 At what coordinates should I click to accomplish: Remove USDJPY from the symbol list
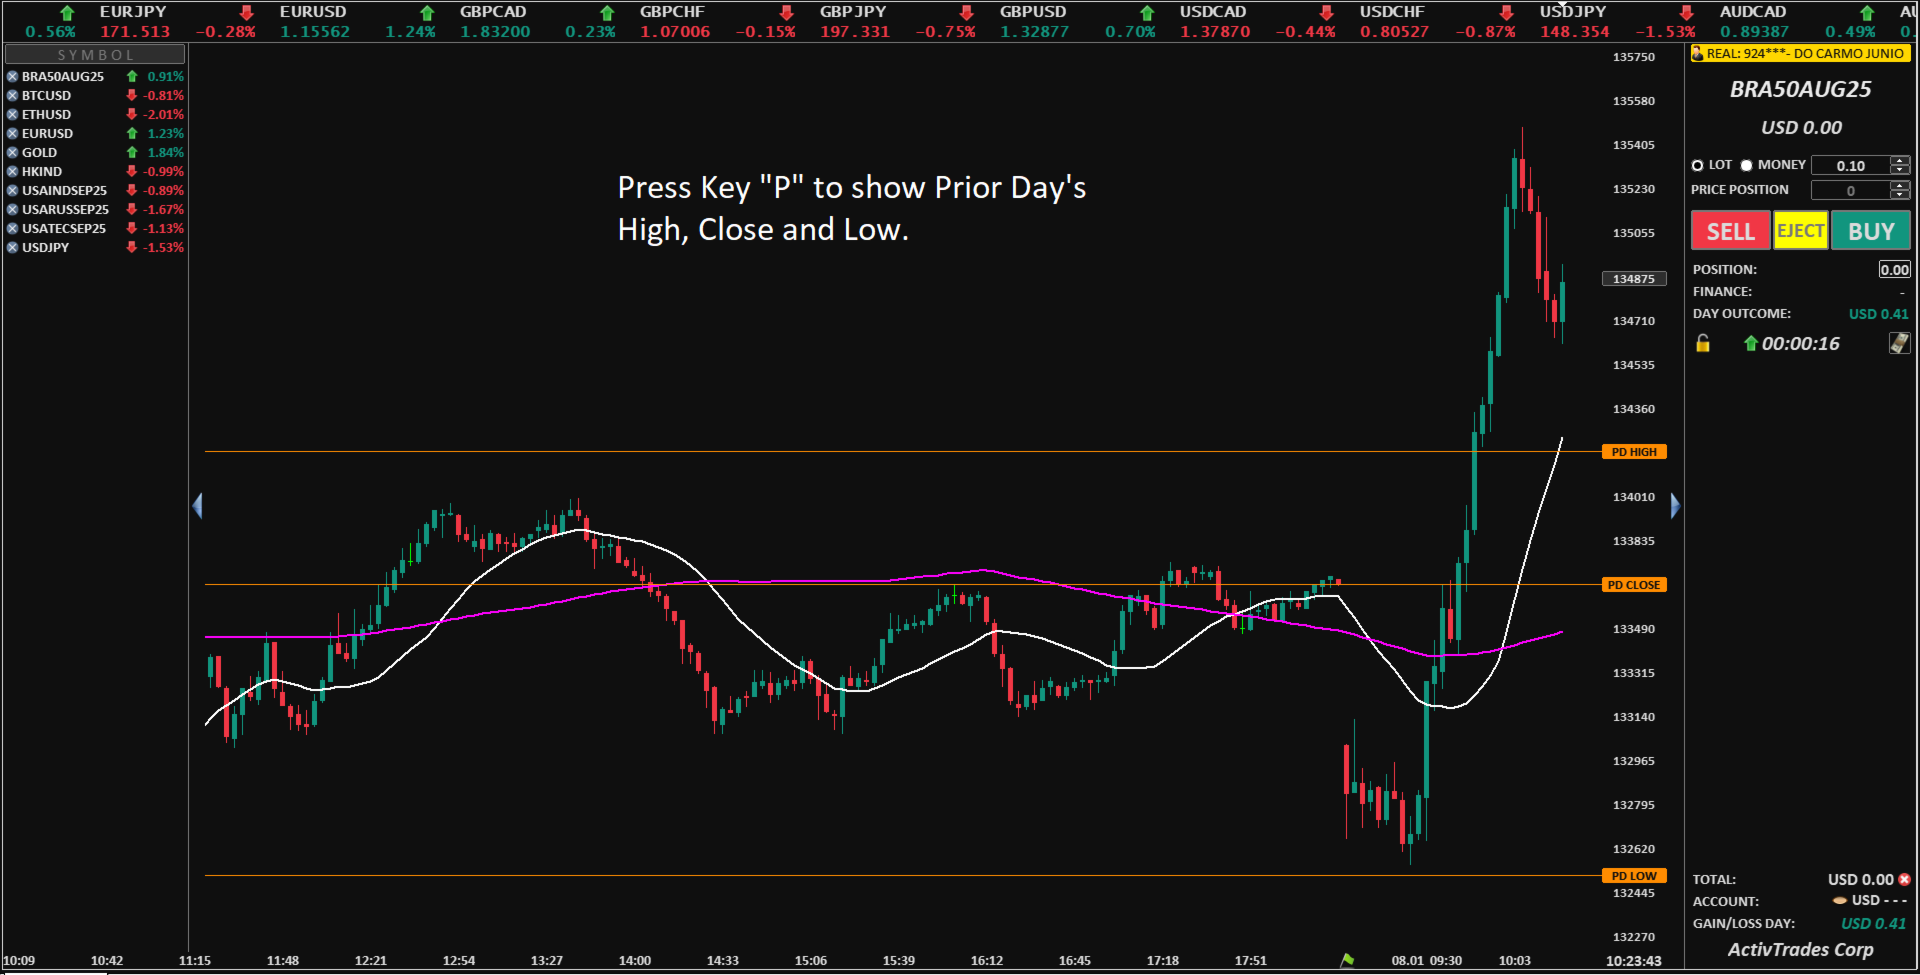pyautogui.click(x=12, y=248)
